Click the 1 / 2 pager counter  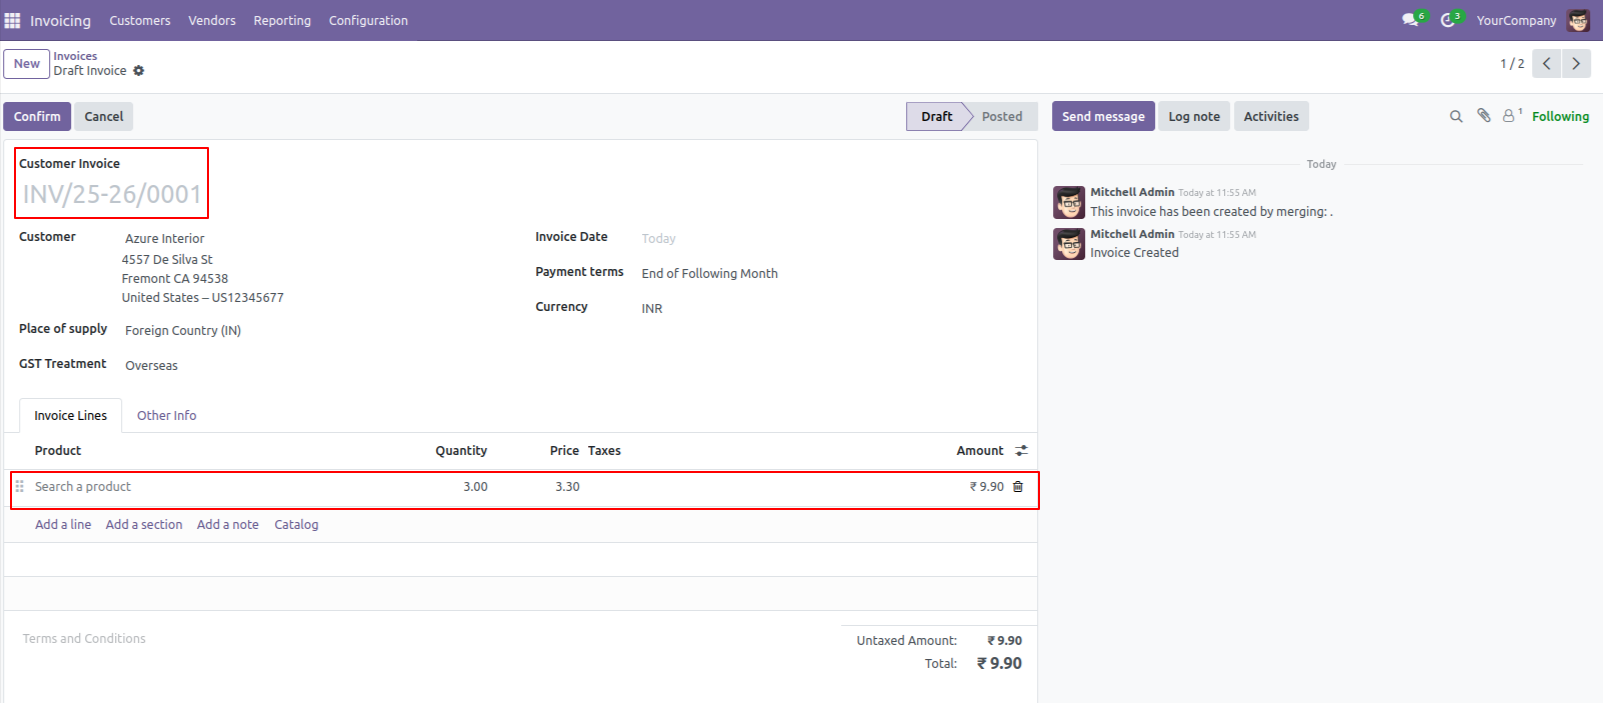pos(1512,63)
